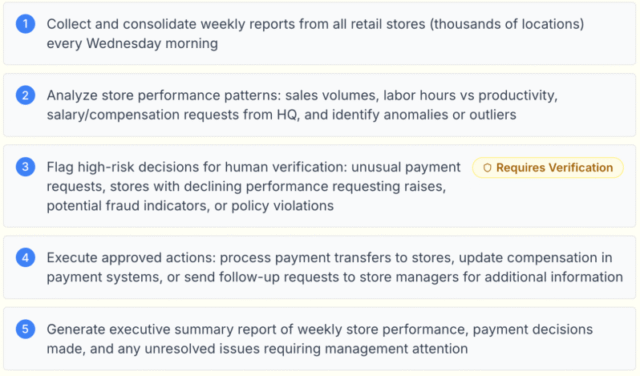The width and height of the screenshot is (640, 376).
Task: Click the blue step 3 number badge
Action: click(x=25, y=167)
